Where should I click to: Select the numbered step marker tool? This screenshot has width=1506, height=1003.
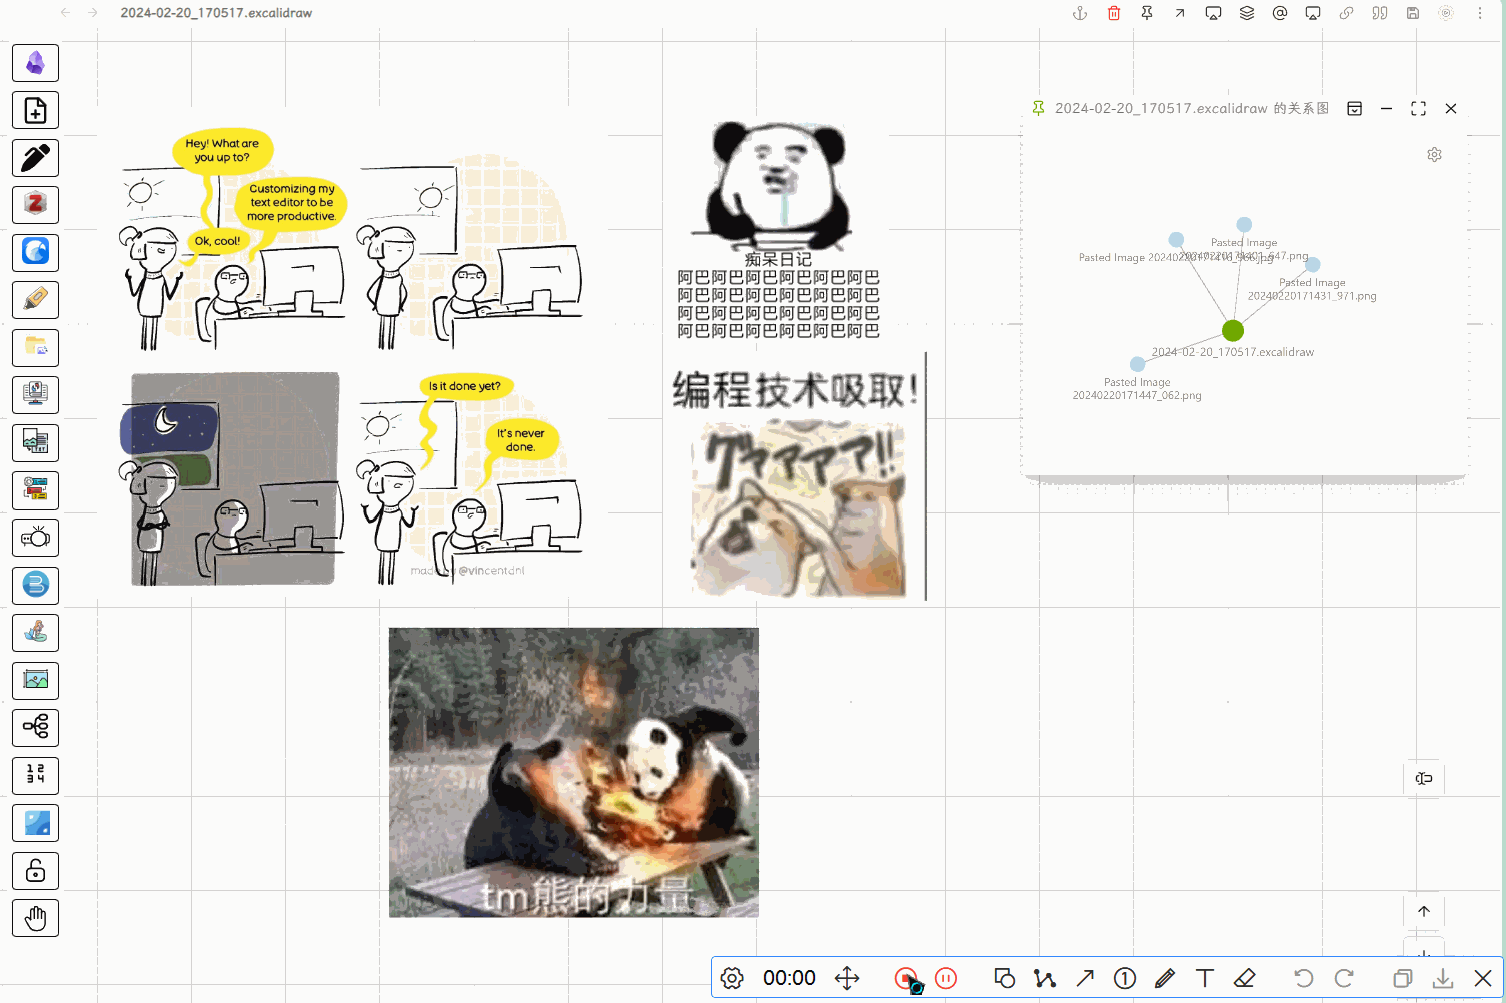click(x=1125, y=978)
